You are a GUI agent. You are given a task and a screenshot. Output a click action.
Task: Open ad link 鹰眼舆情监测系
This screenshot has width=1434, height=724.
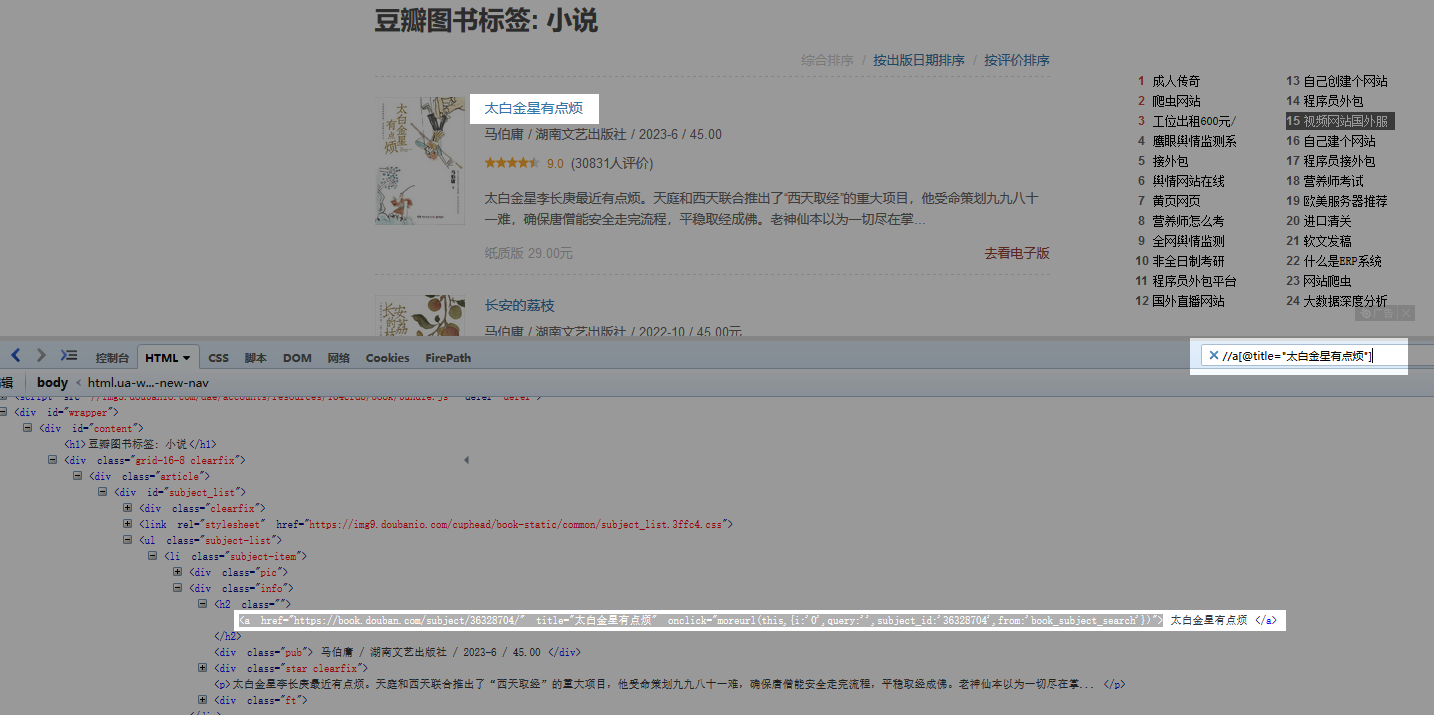pos(1194,141)
